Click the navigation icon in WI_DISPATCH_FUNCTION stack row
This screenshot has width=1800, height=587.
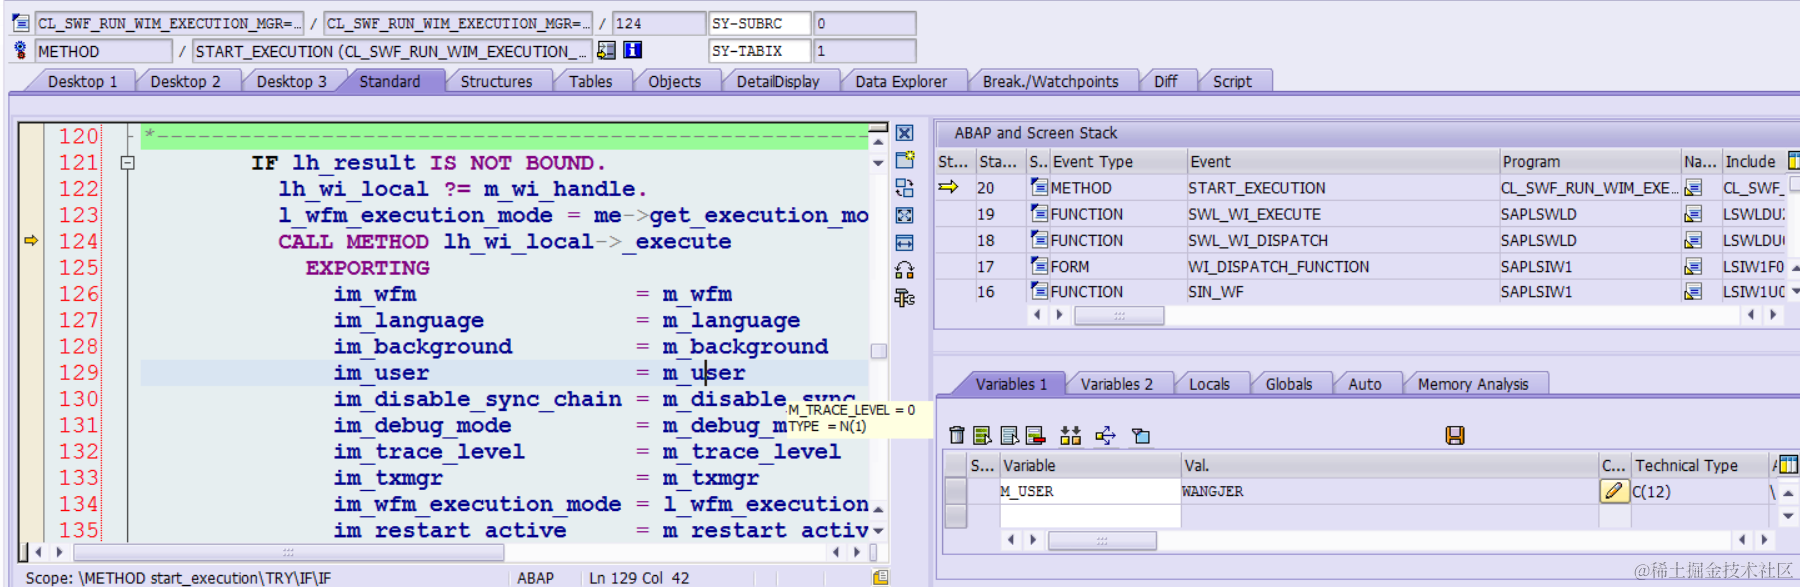(1693, 266)
